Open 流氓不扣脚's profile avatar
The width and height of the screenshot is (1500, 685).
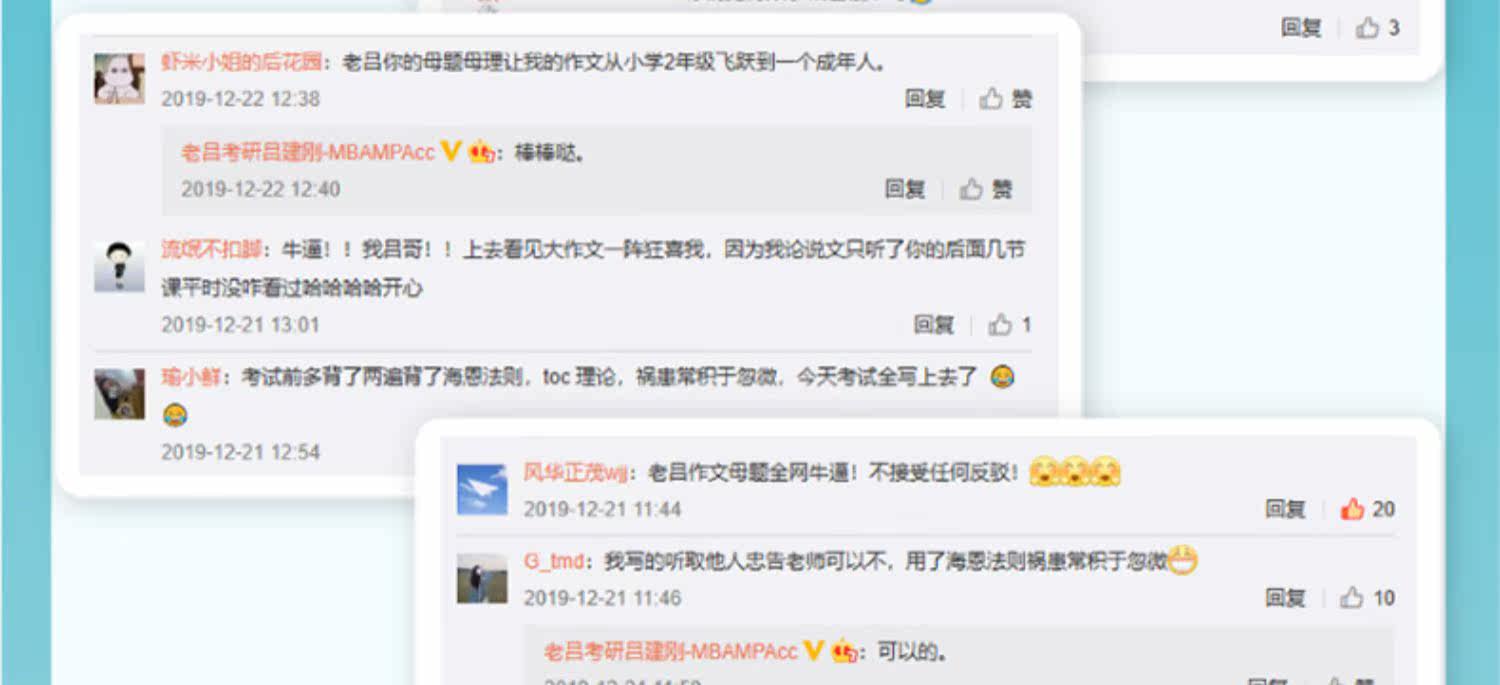(x=119, y=266)
